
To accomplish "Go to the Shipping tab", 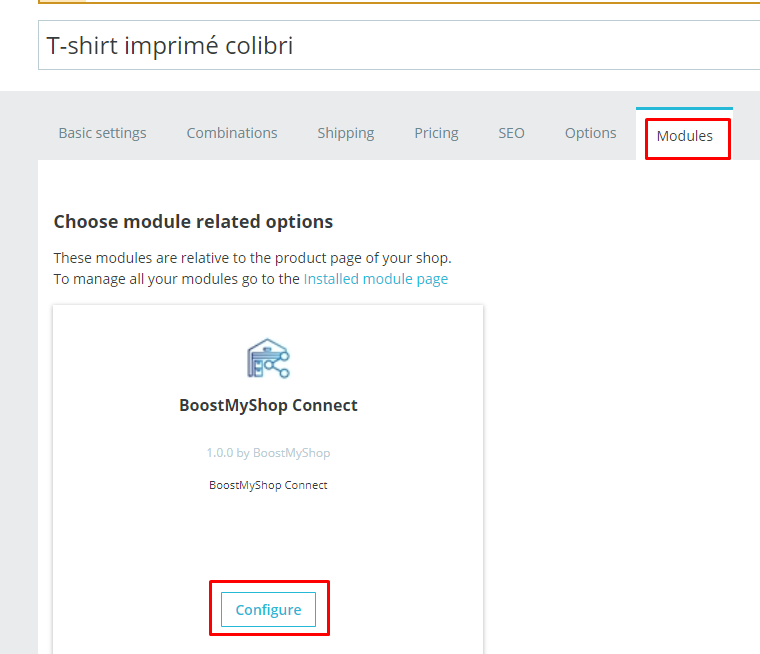I will pyautogui.click(x=346, y=133).
